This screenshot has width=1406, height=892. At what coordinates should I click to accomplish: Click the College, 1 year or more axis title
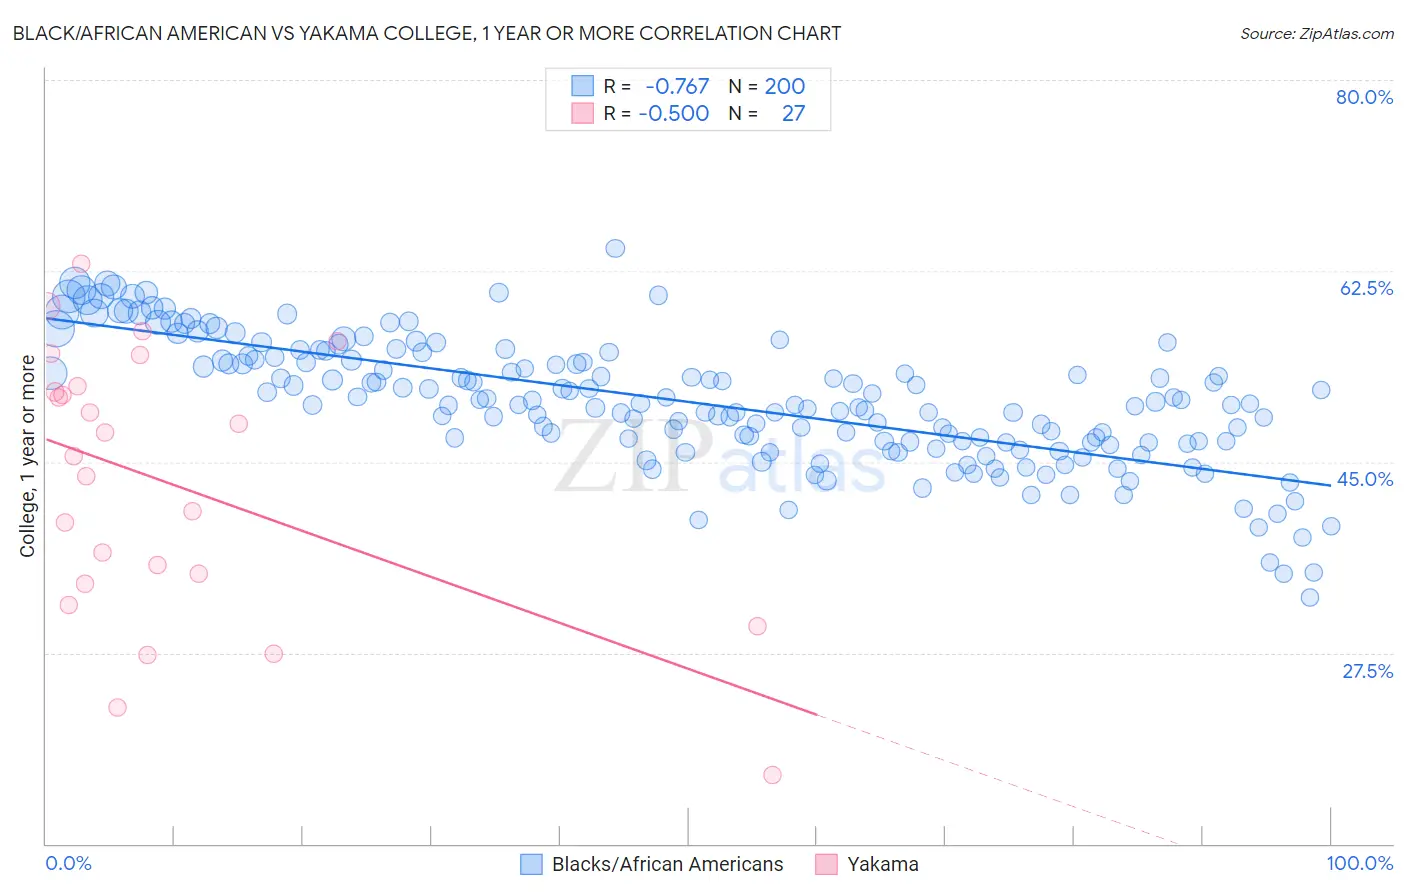click(x=27, y=456)
